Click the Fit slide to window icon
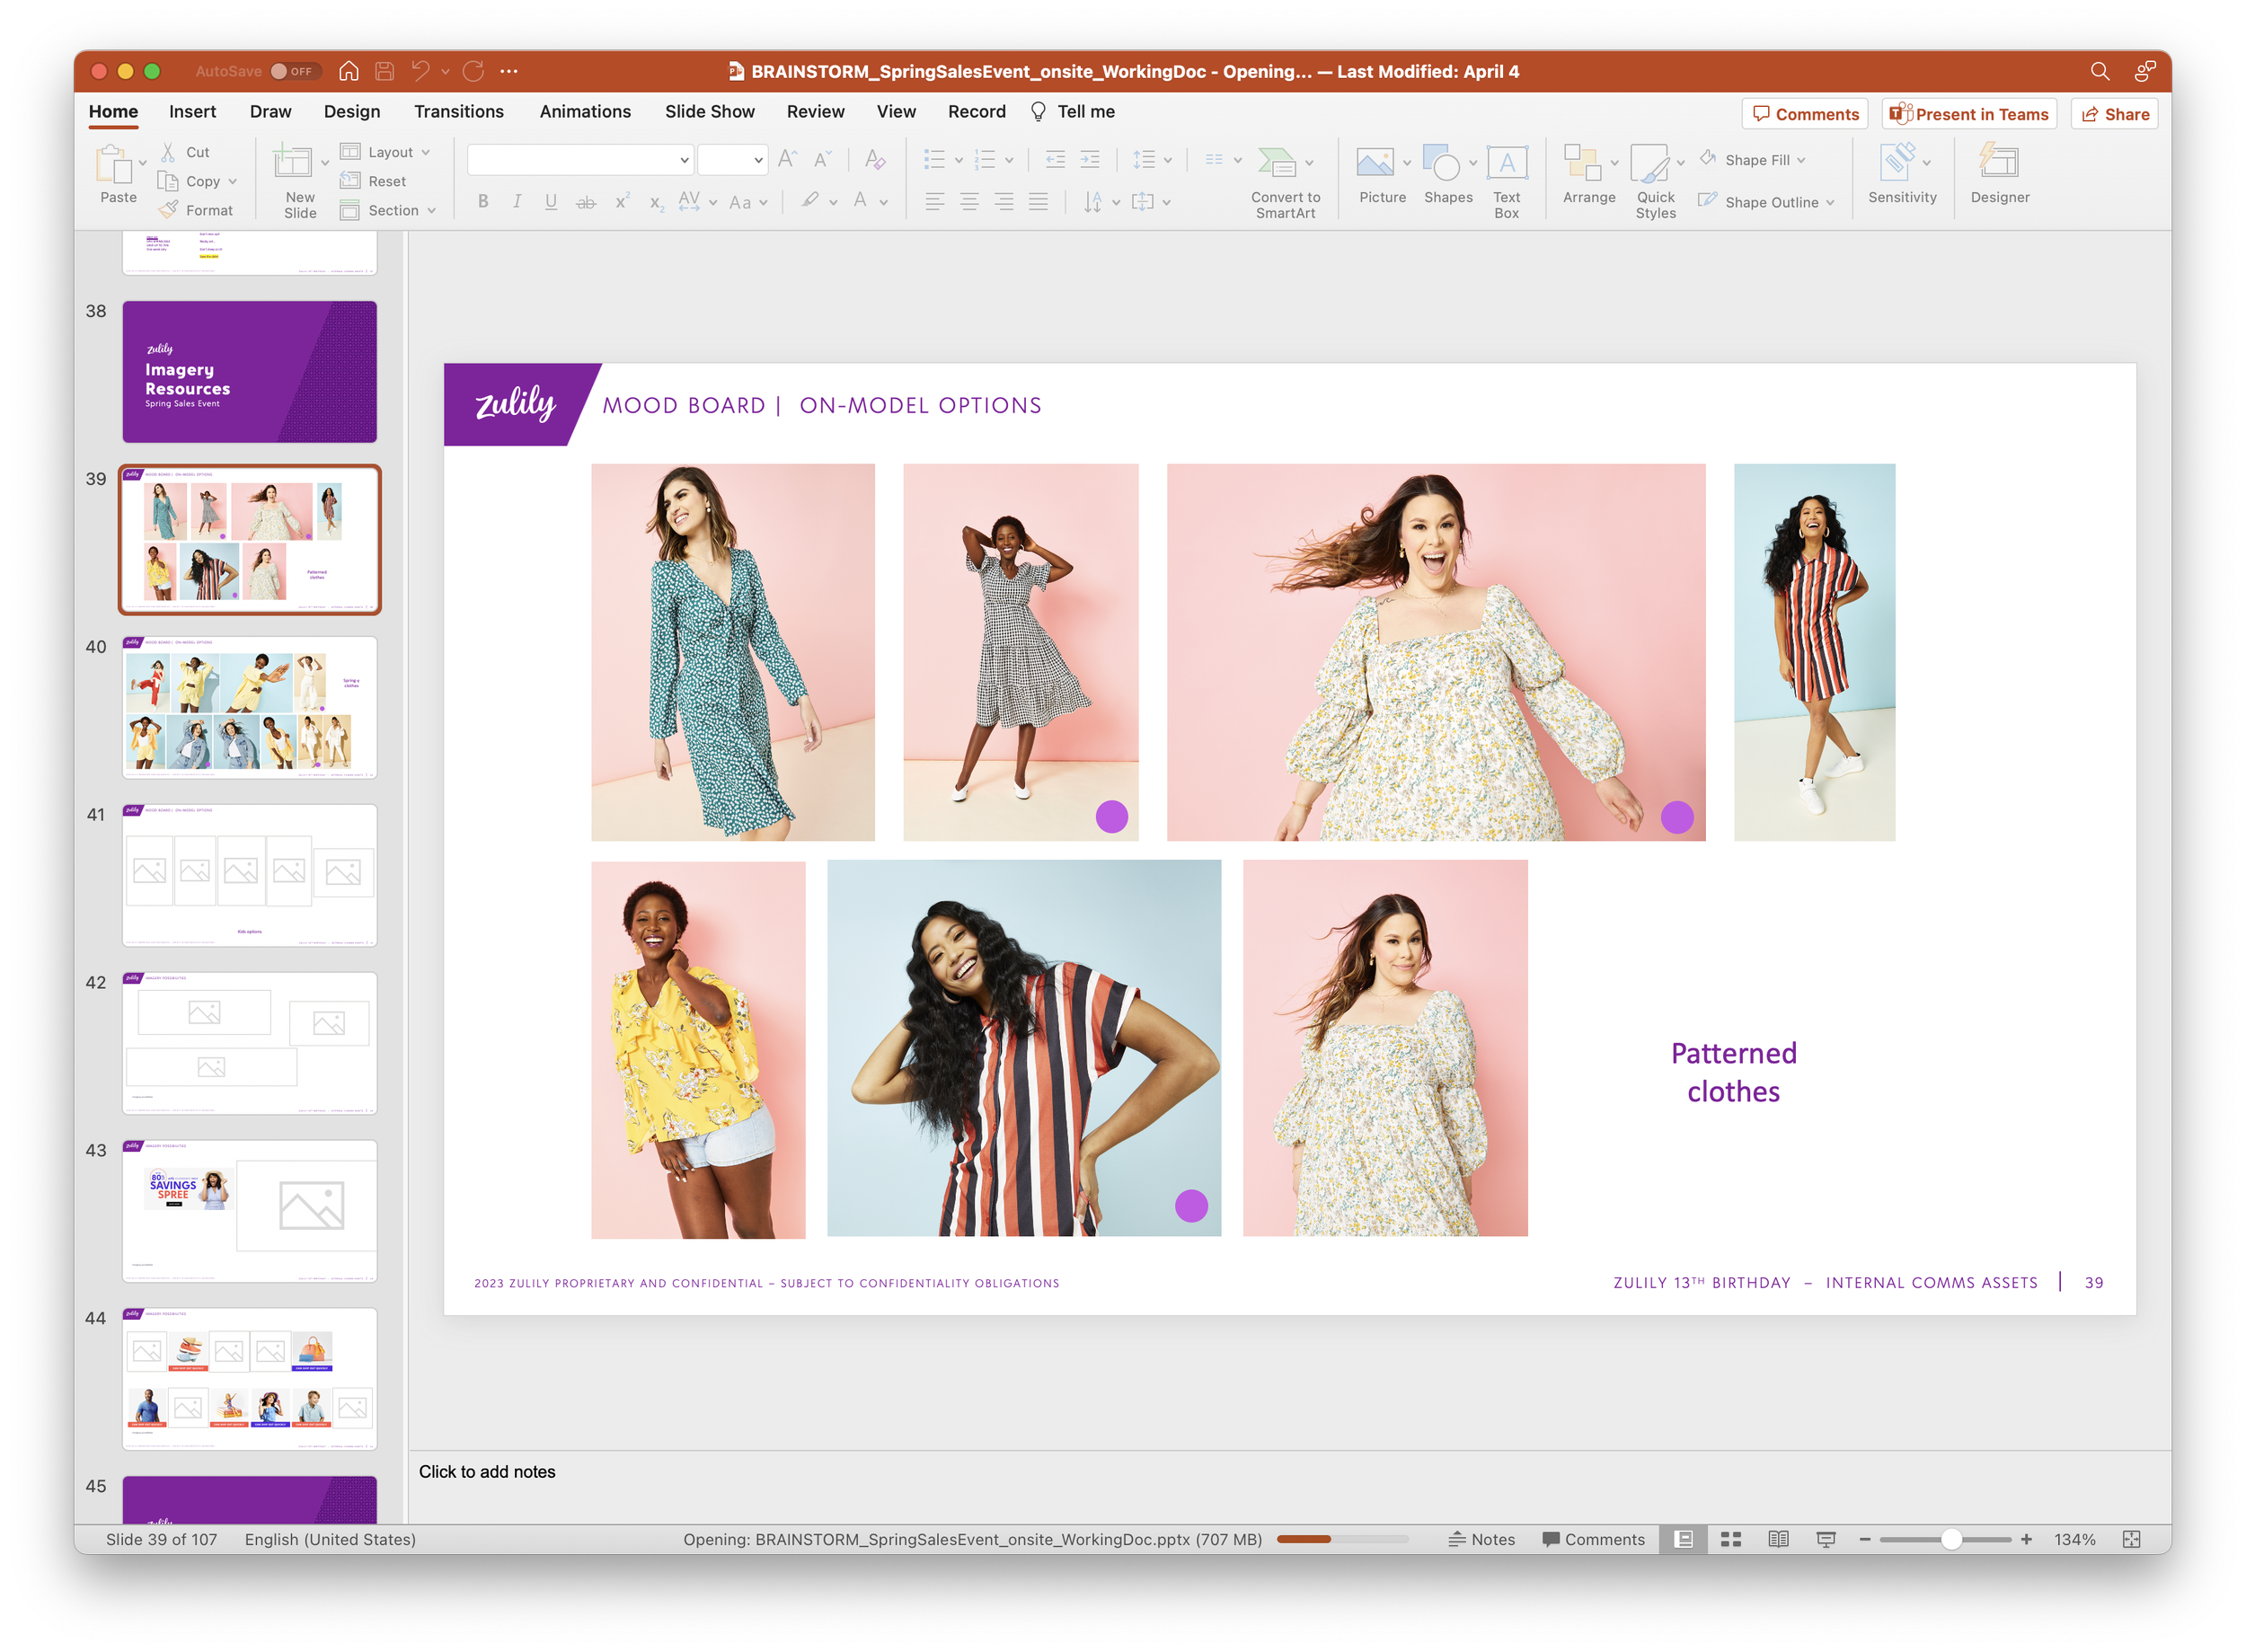2246x1652 pixels. point(2131,1539)
